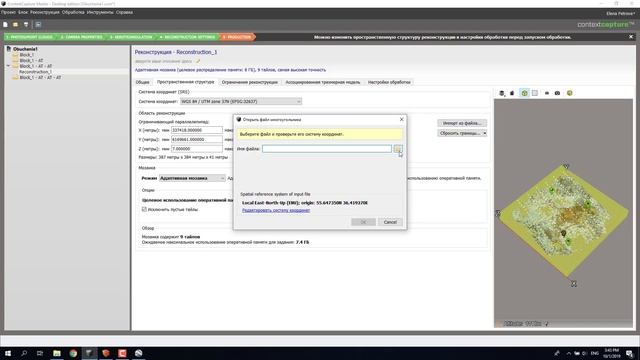The image size is (640, 360).
Task: Click the dialog's OK button
Action: 363,222
